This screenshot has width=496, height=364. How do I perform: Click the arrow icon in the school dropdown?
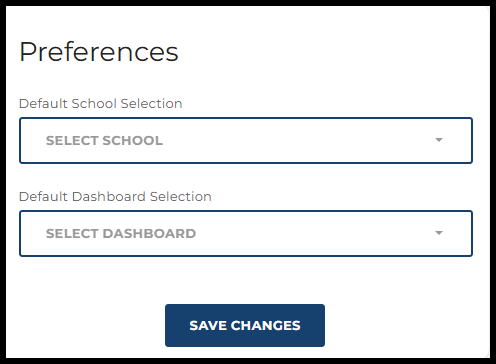(x=439, y=140)
